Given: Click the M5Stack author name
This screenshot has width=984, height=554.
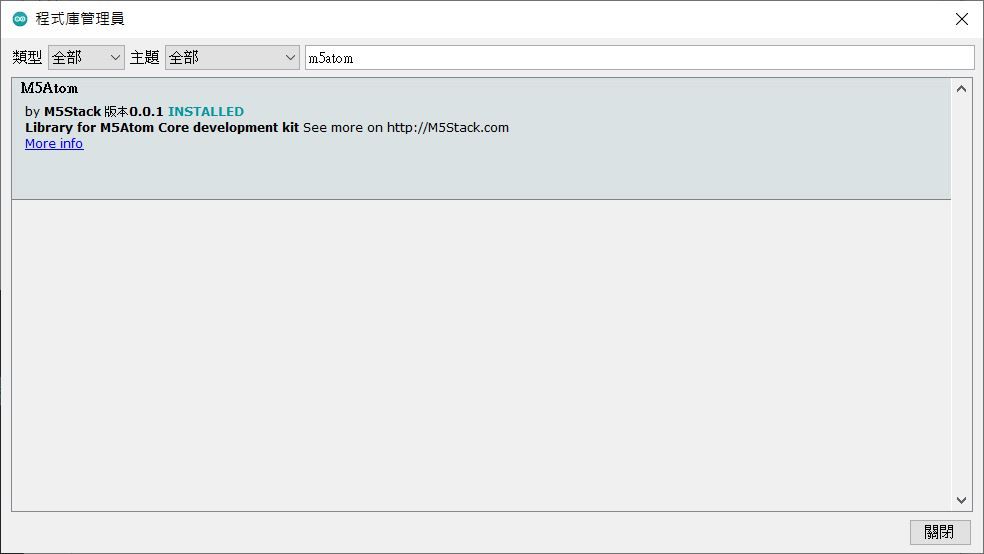Looking at the screenshot, I should [x=72, y=112].
